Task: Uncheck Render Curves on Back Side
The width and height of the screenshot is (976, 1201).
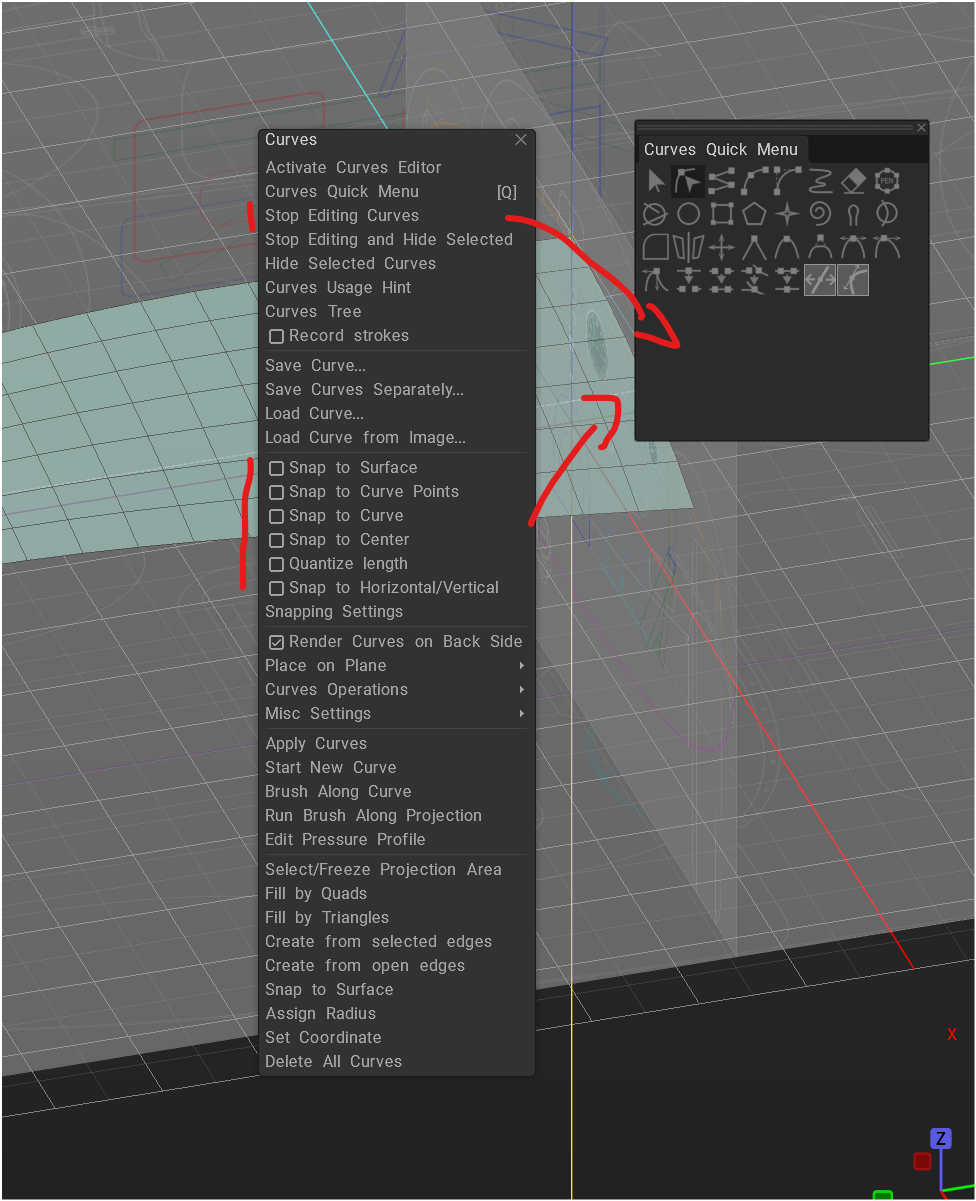Action: pos(277,642)
